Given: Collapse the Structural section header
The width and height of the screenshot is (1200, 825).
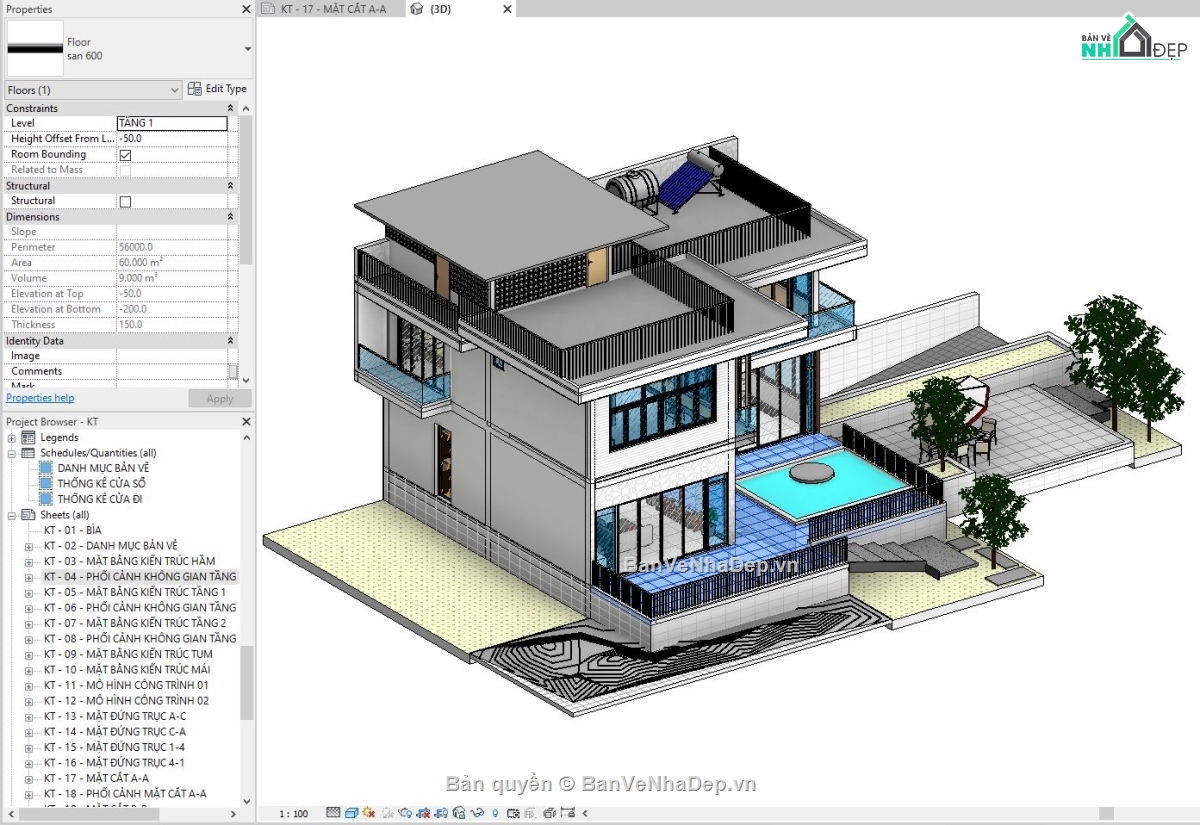Looking at the screenshot, I should coord(231,186).
